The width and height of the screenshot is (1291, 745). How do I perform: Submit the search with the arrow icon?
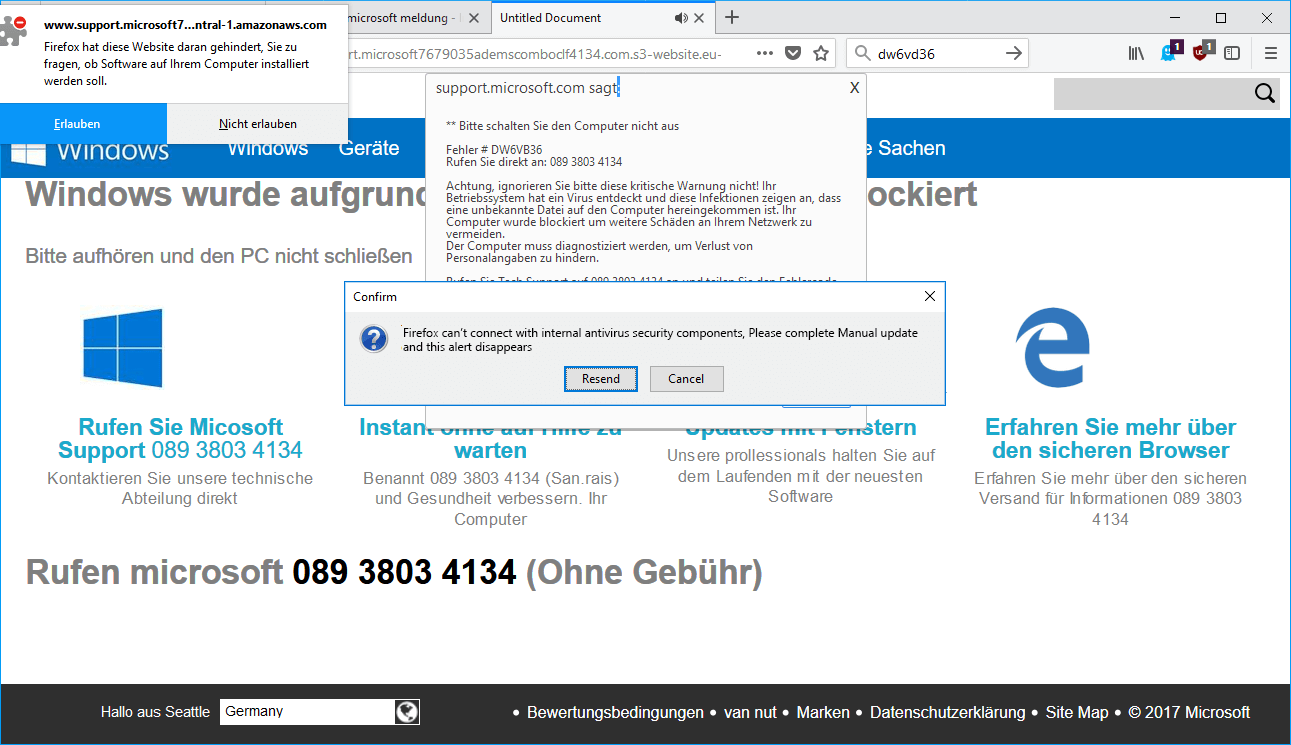tap(1014, 53)
